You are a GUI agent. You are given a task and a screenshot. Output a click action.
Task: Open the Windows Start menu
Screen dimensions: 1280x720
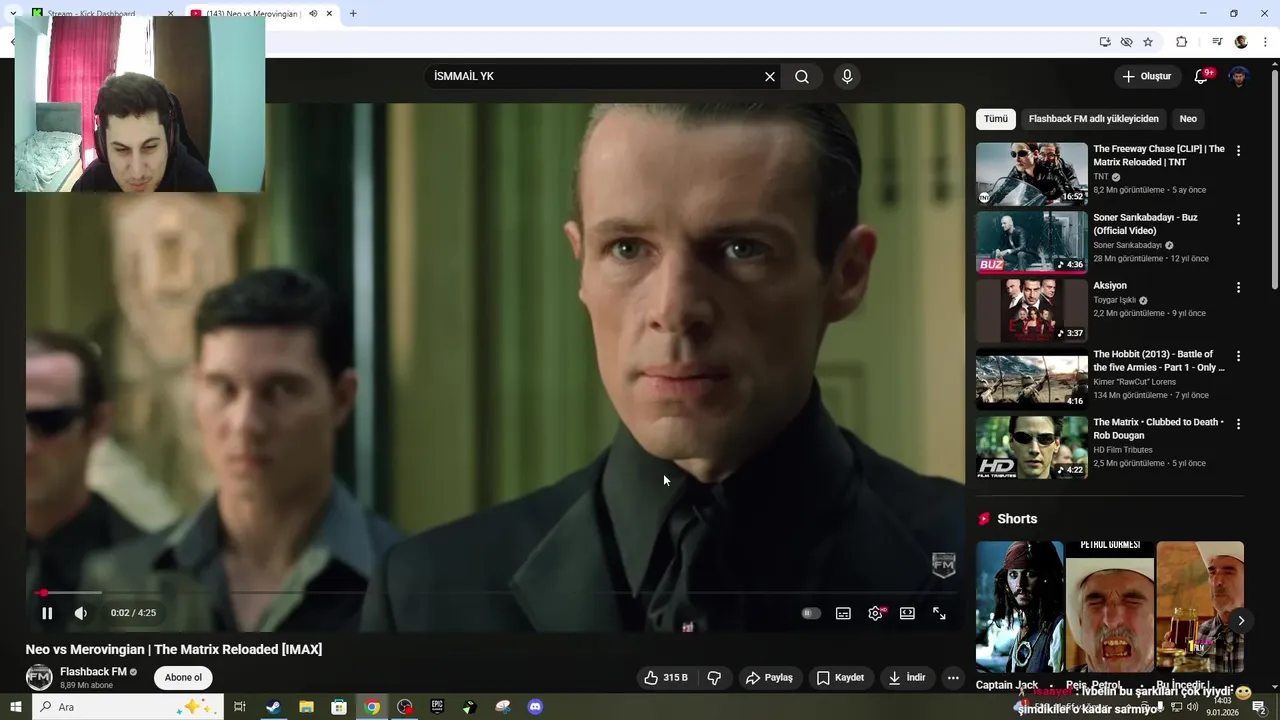[16, 707]
